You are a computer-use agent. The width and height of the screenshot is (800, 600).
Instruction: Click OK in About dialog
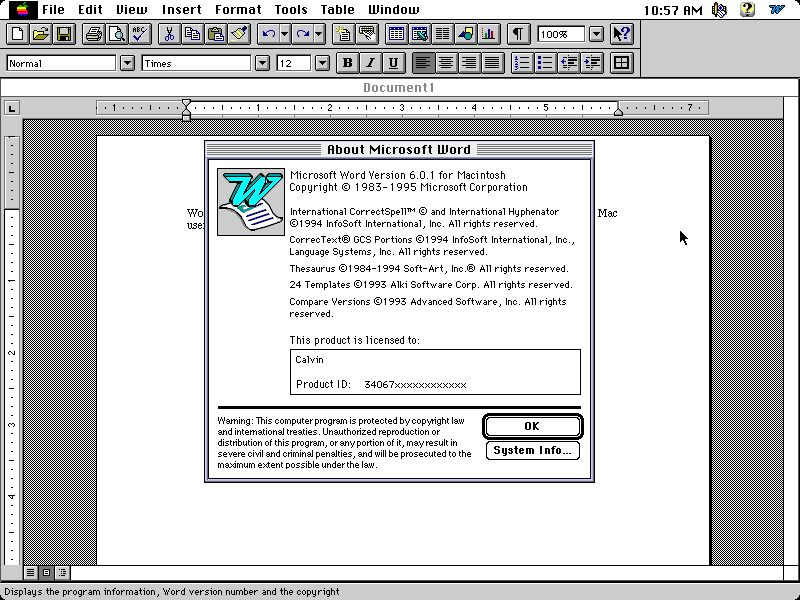point(532,426)
